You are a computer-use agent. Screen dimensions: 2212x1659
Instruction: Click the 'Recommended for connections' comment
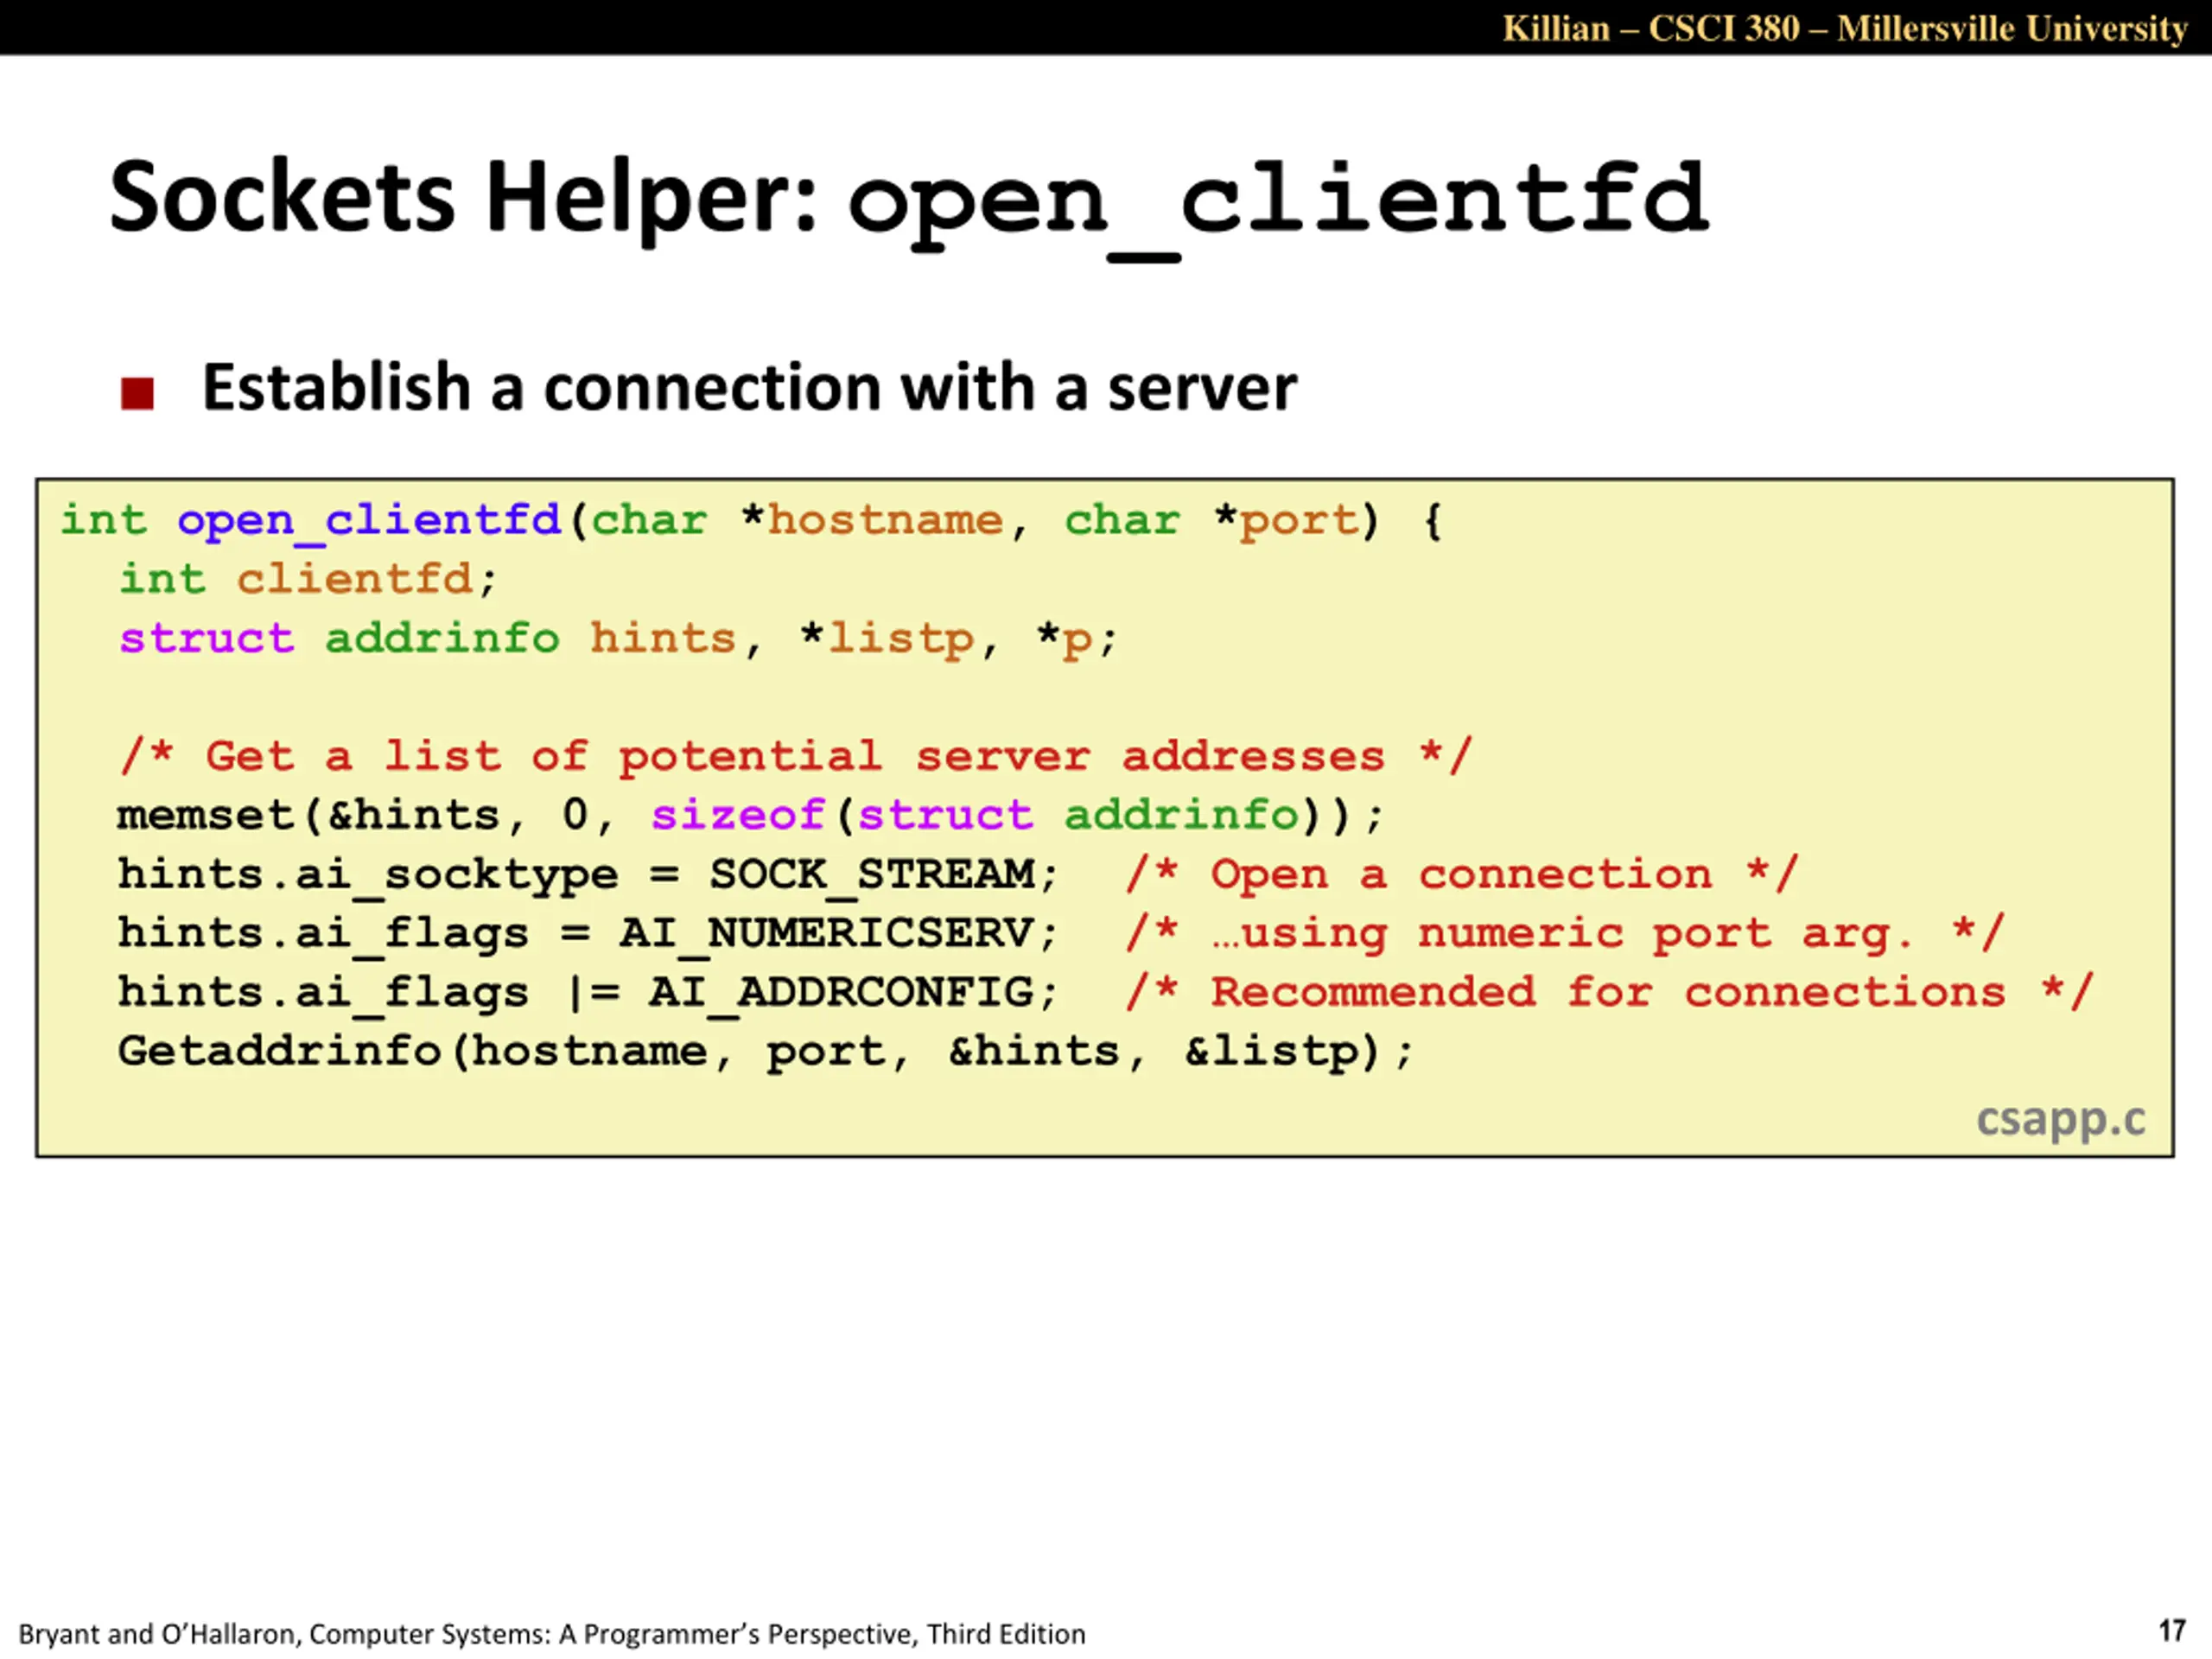coord(1609,992)
